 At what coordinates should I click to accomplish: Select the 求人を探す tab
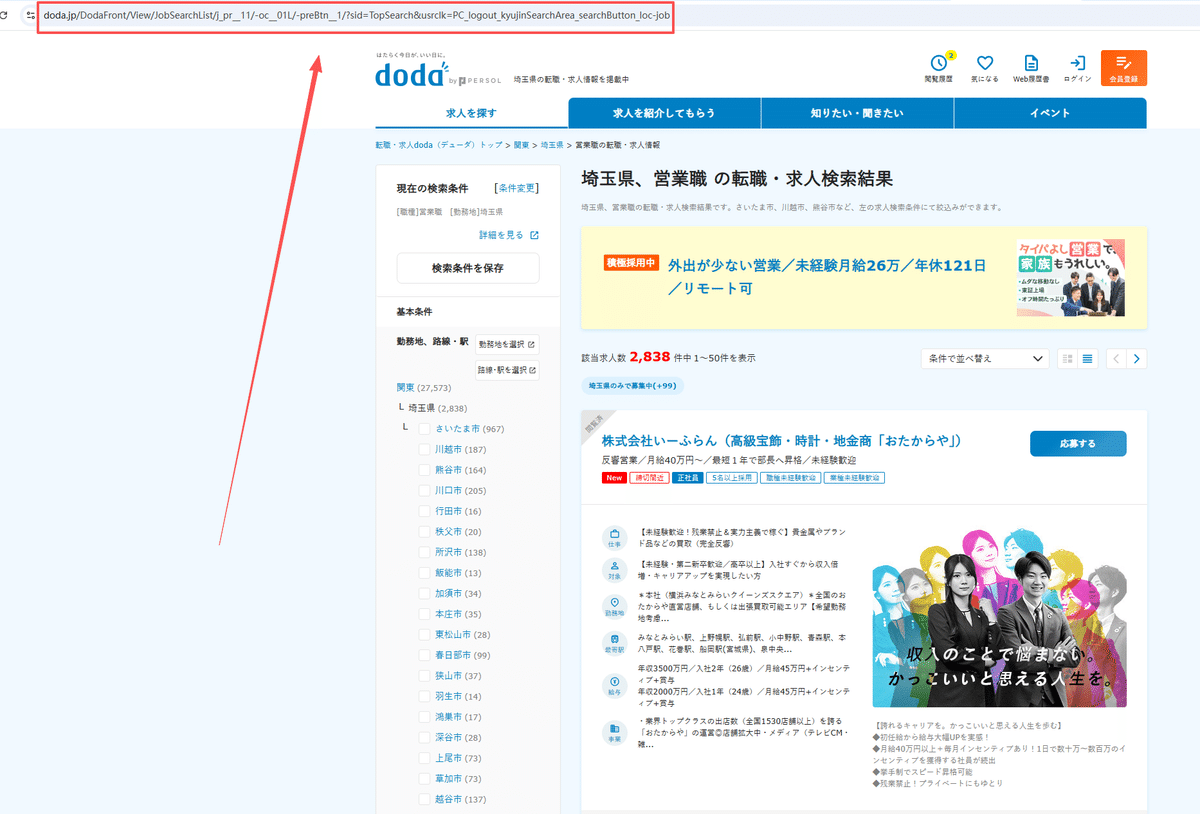[471, 113]
